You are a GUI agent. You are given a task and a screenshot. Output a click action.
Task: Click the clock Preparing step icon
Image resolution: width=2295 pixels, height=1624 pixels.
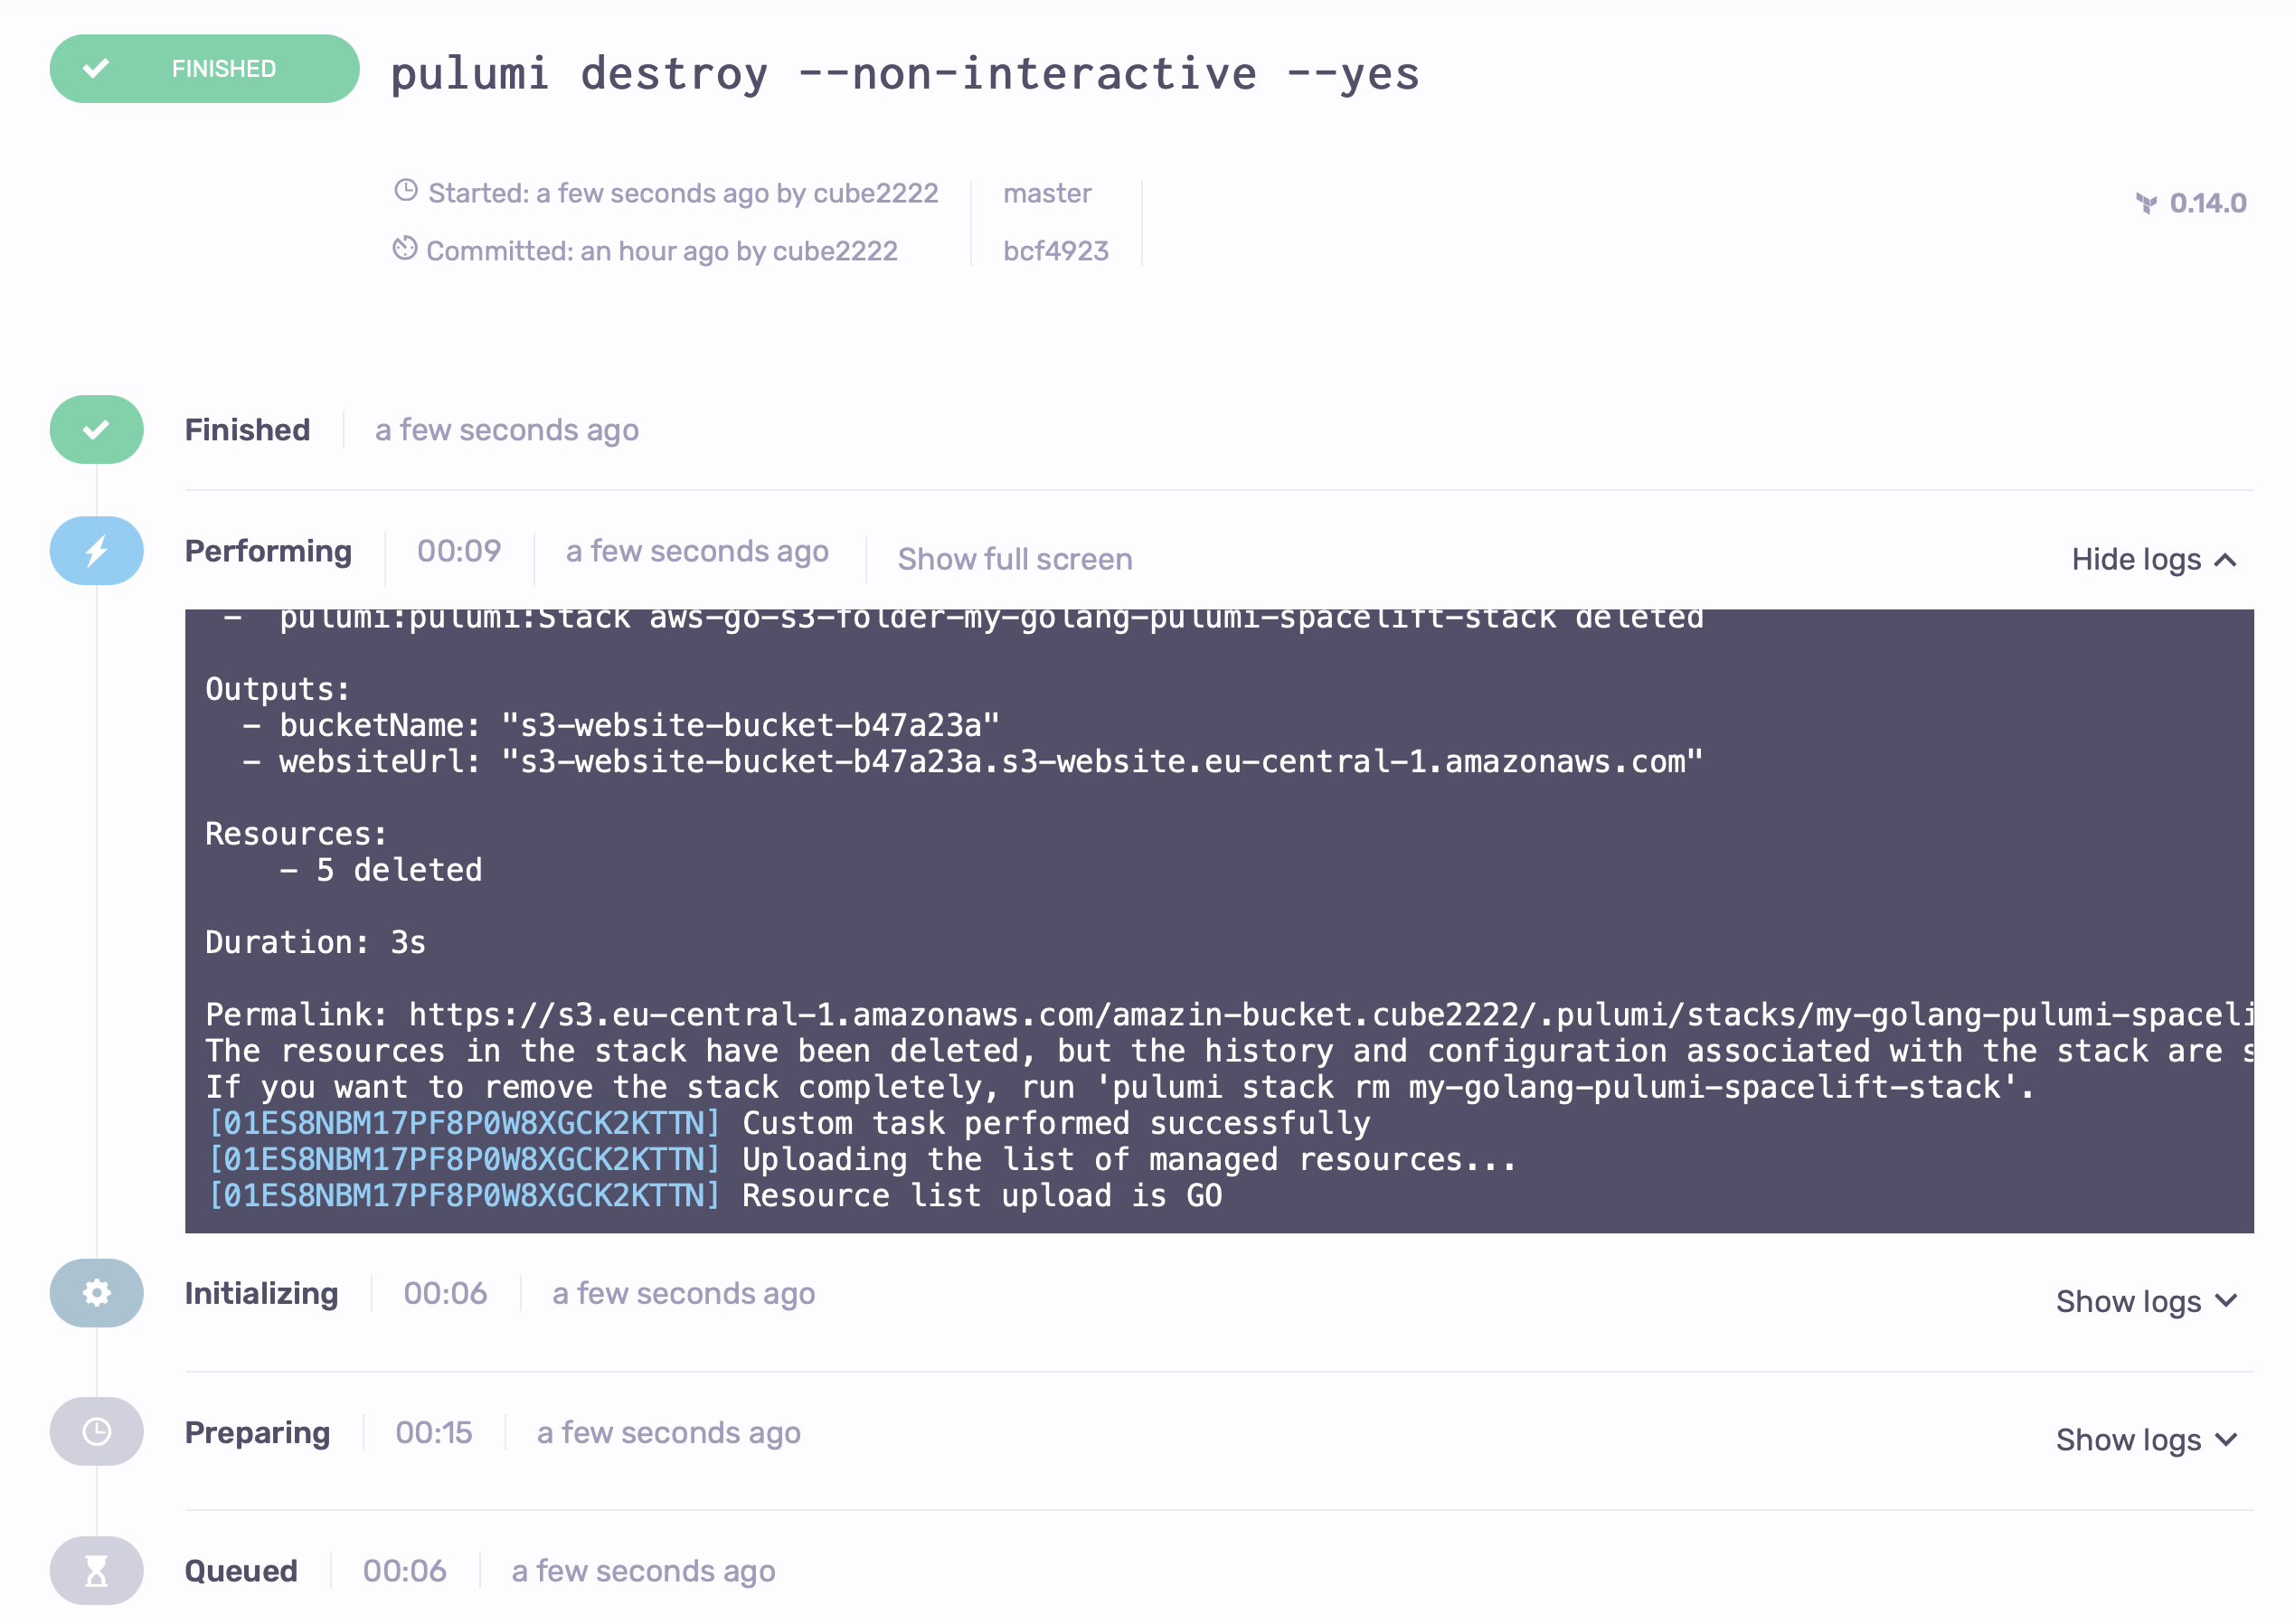tap(97, 1430)
